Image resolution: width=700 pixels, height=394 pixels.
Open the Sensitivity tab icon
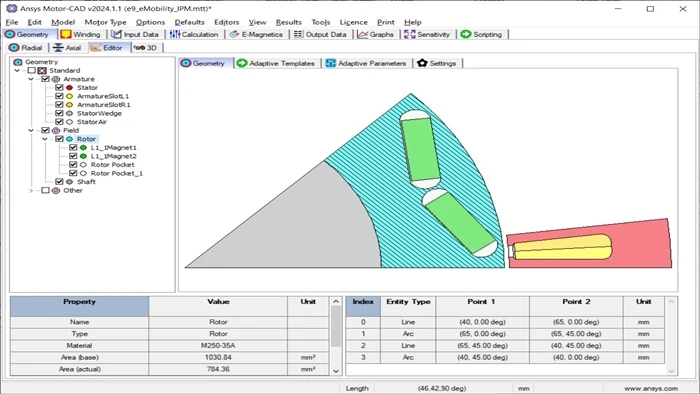410,34
